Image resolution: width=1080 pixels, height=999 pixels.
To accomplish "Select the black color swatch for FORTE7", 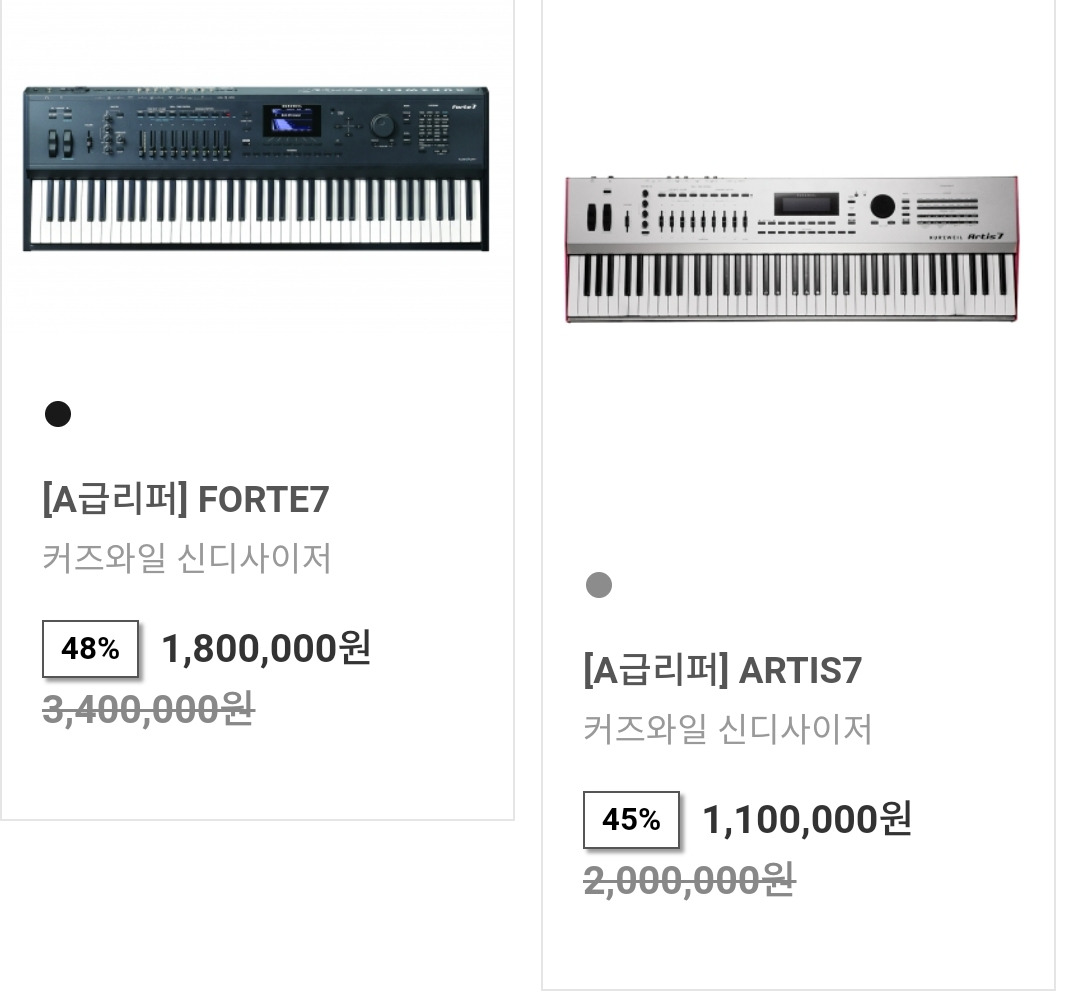I will tap(58, 414).
